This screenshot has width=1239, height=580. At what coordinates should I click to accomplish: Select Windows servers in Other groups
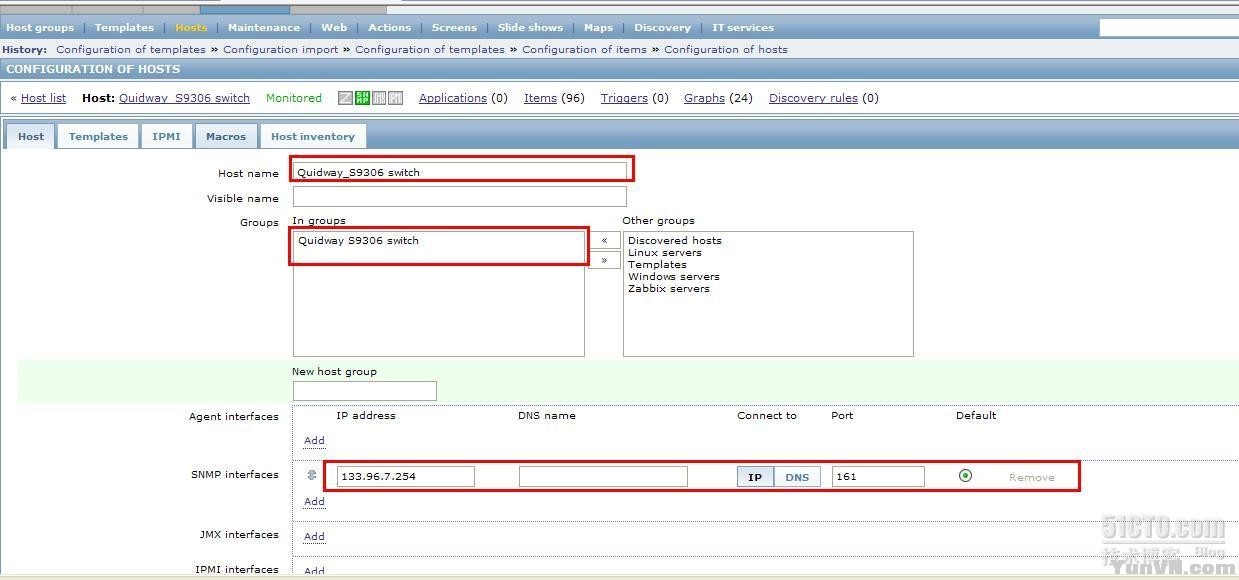[674, 276]
